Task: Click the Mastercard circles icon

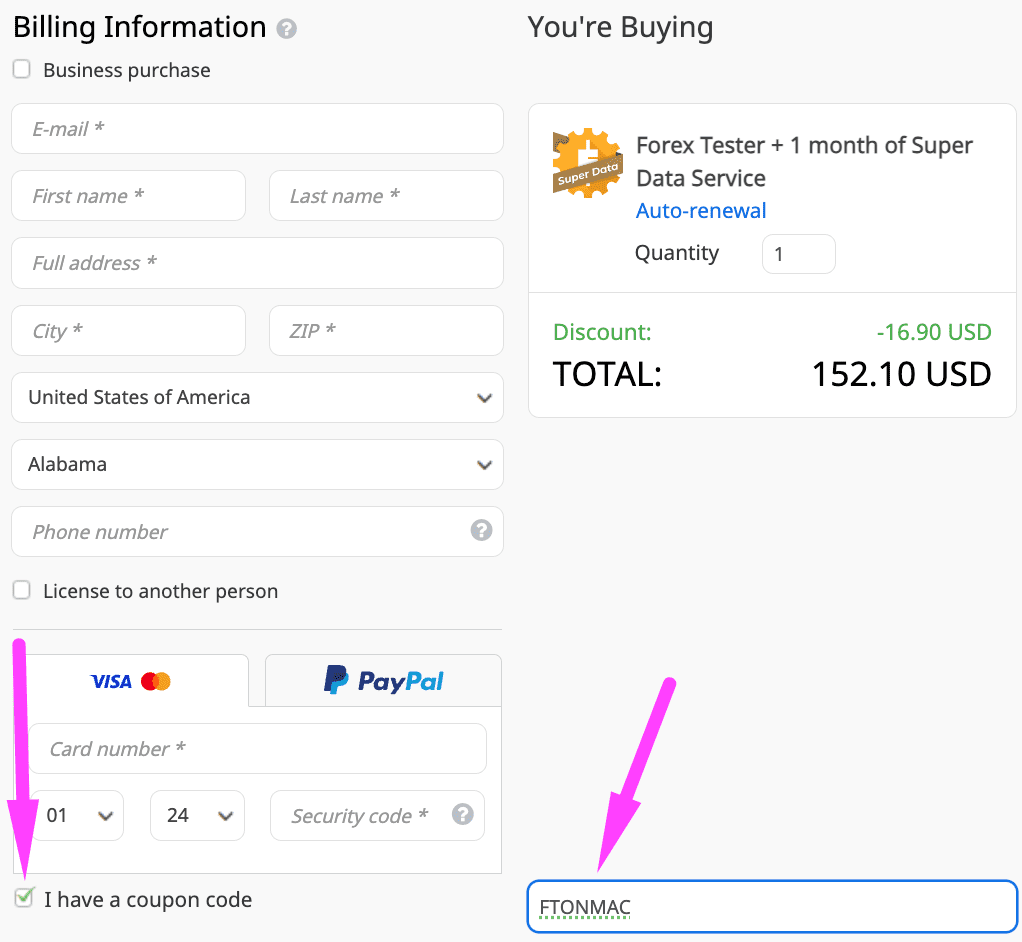Action: tap(155, 680)
